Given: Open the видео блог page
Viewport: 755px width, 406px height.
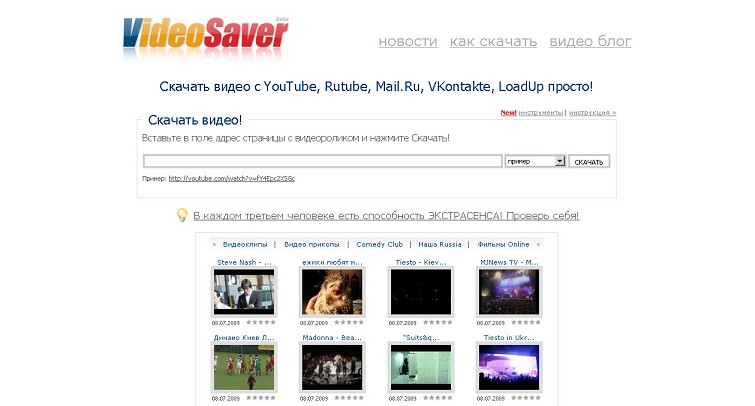Looking at the screenshot, I should tap(590, 42).
